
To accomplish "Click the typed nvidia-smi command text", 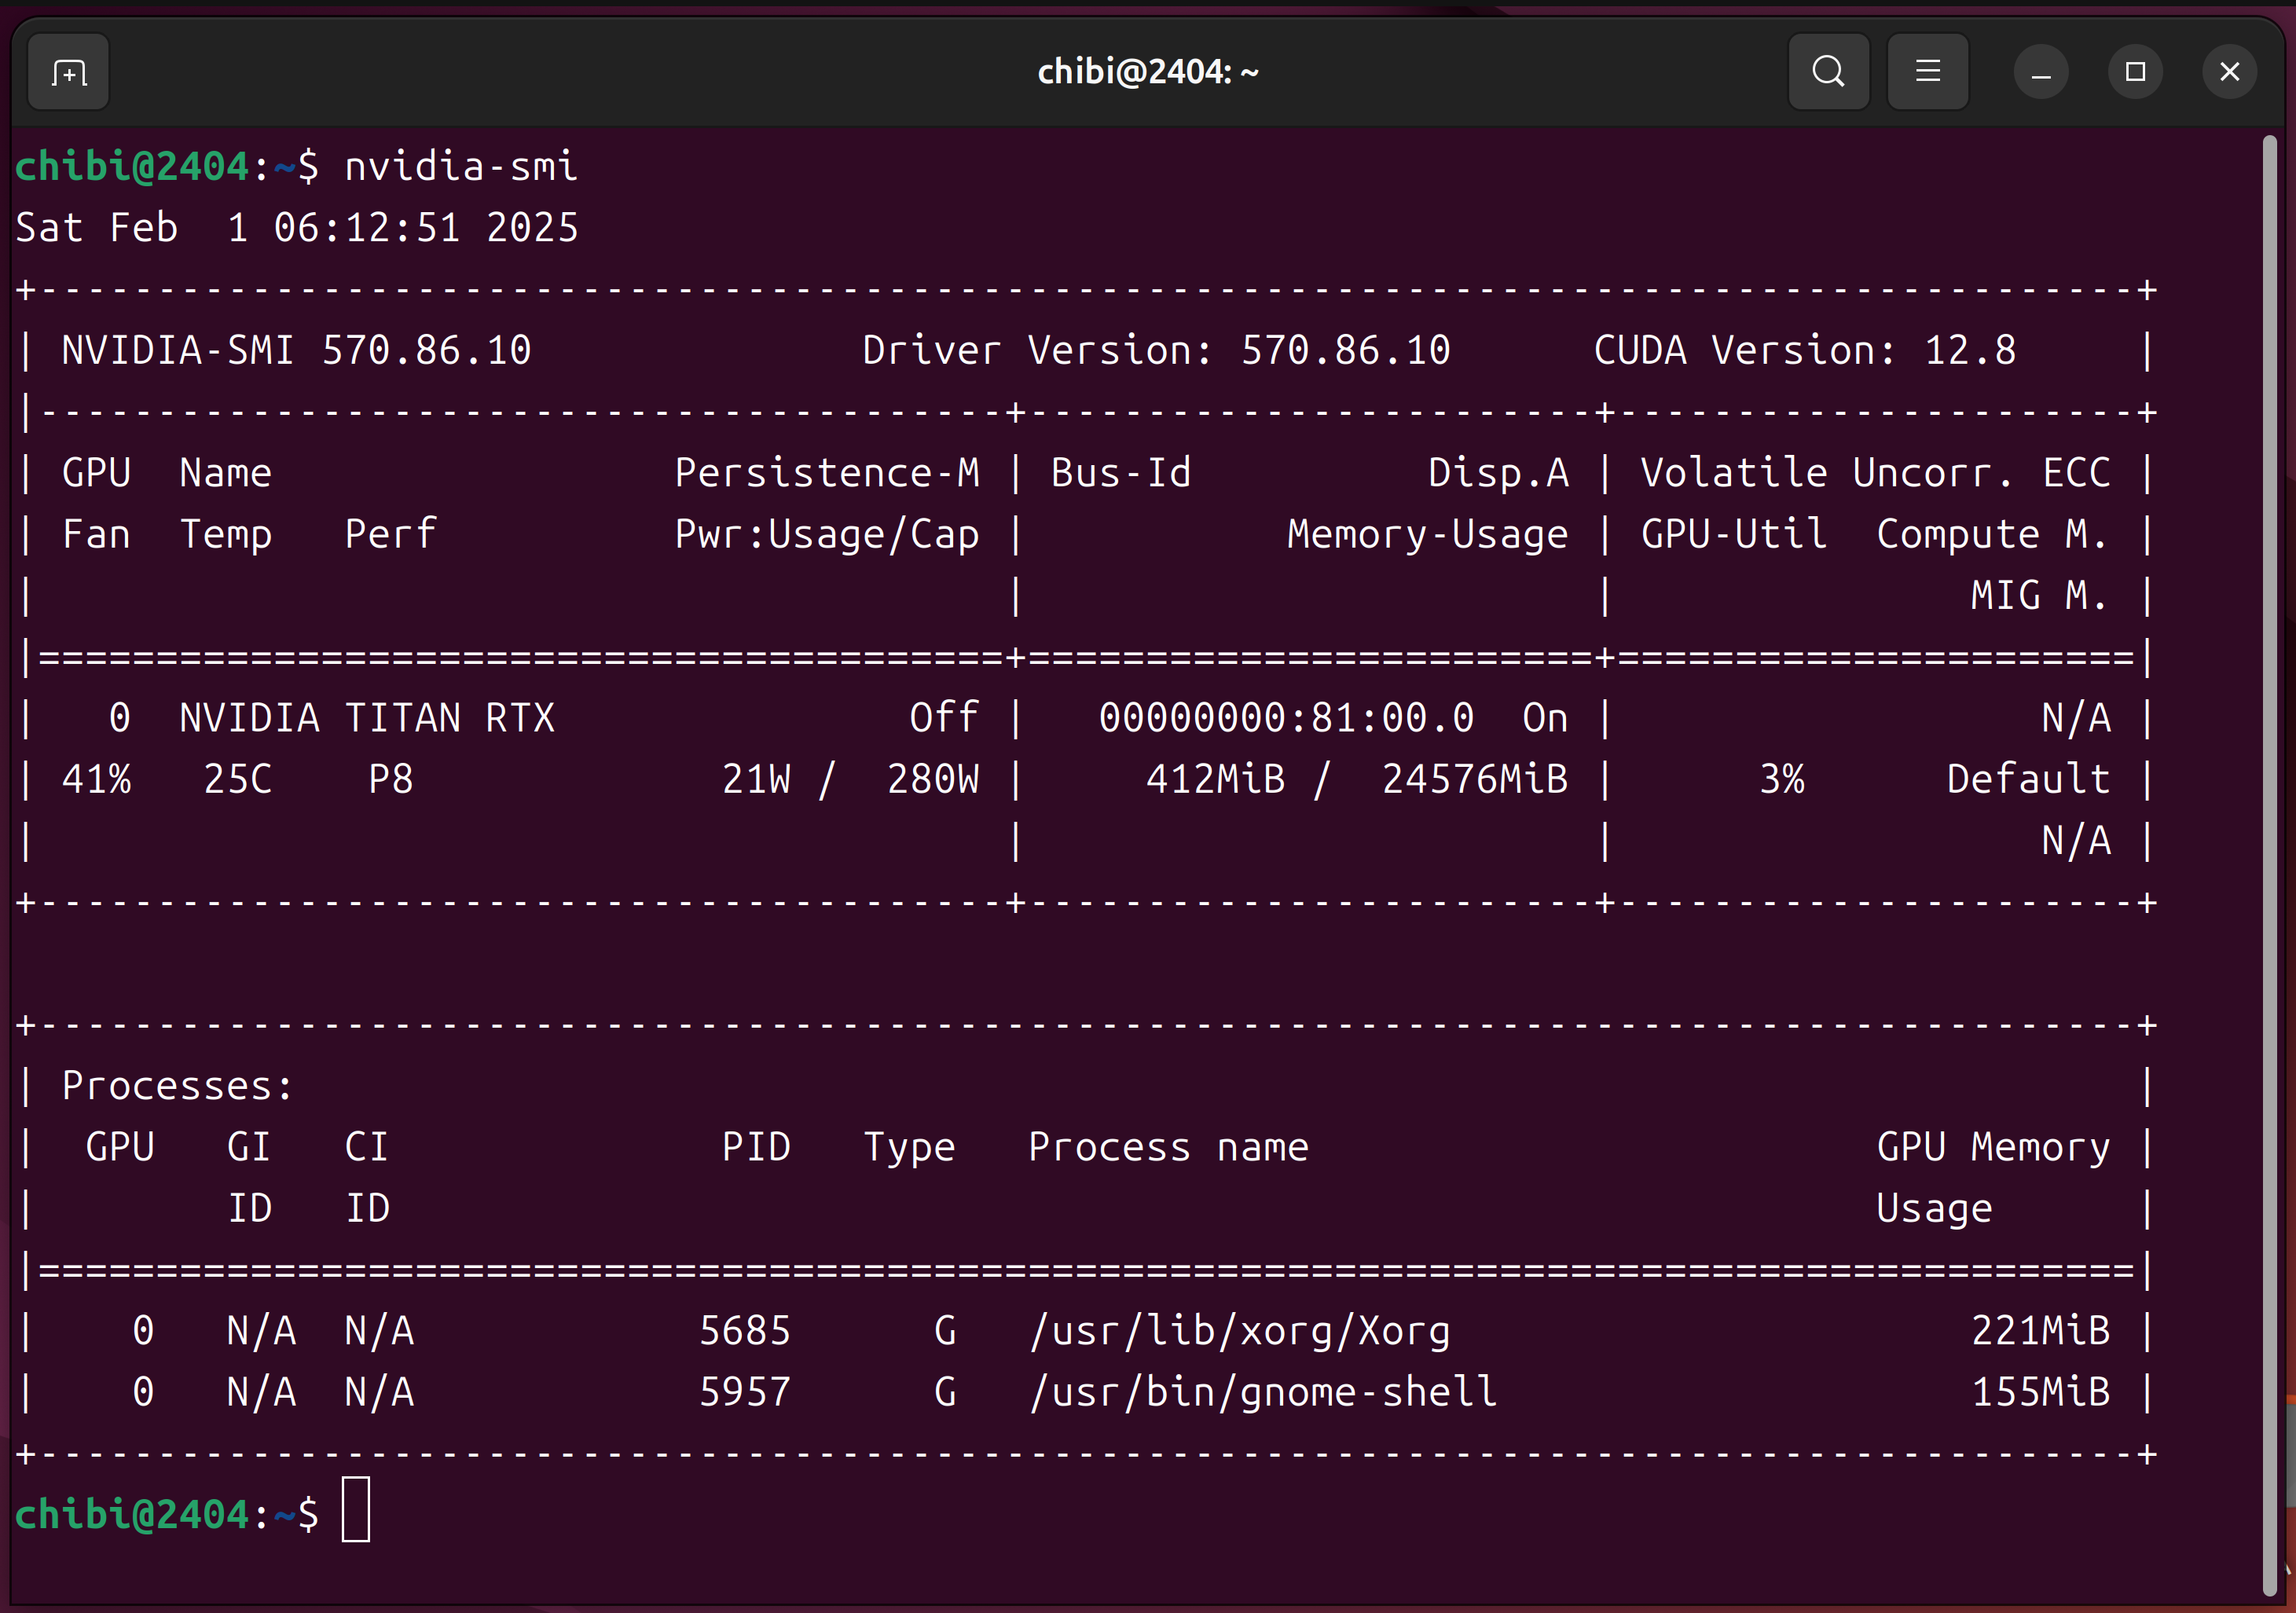I will click(461, 167).
